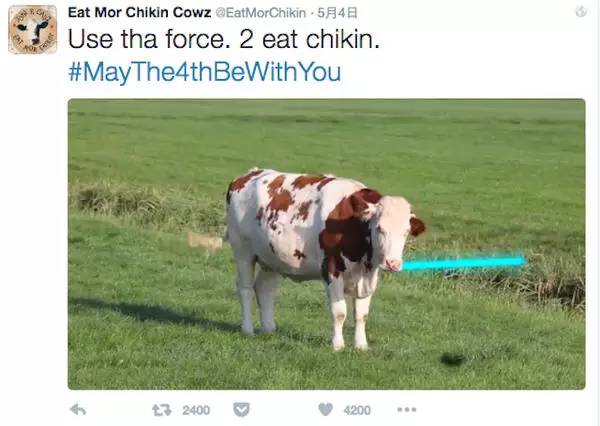This screenshot has height=426, width=600.
Task: Retweet using the retweet arrows icon
Action: tap(161, 410)
